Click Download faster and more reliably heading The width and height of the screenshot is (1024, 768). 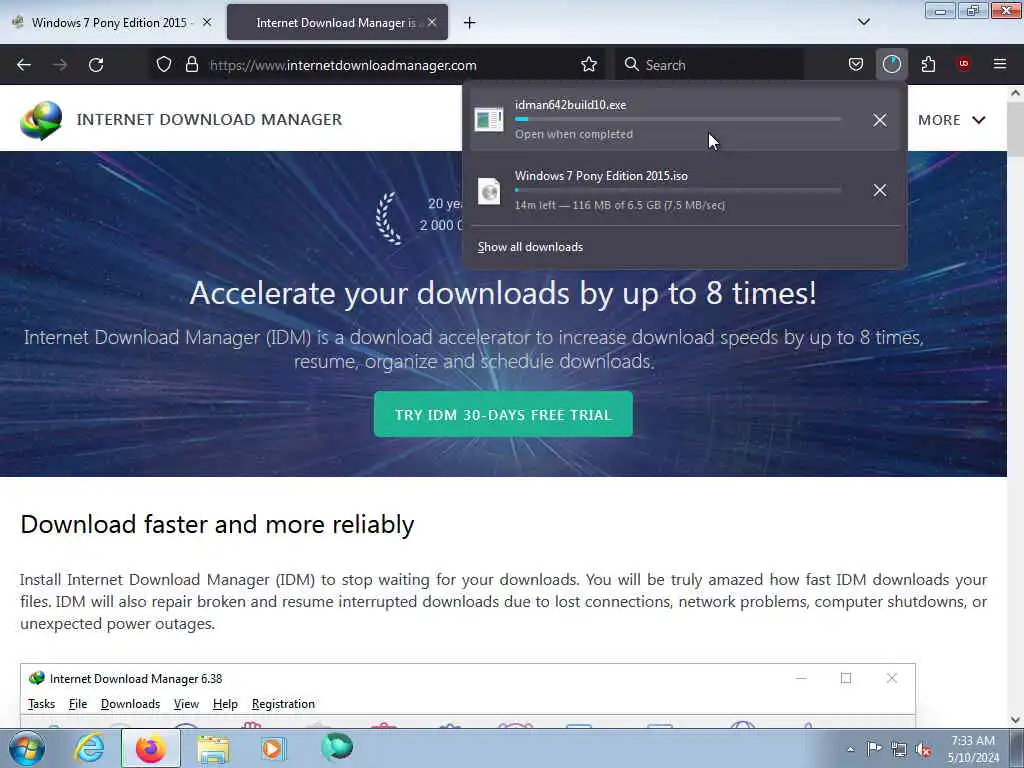pyautogui.click(x=217, y=524)
